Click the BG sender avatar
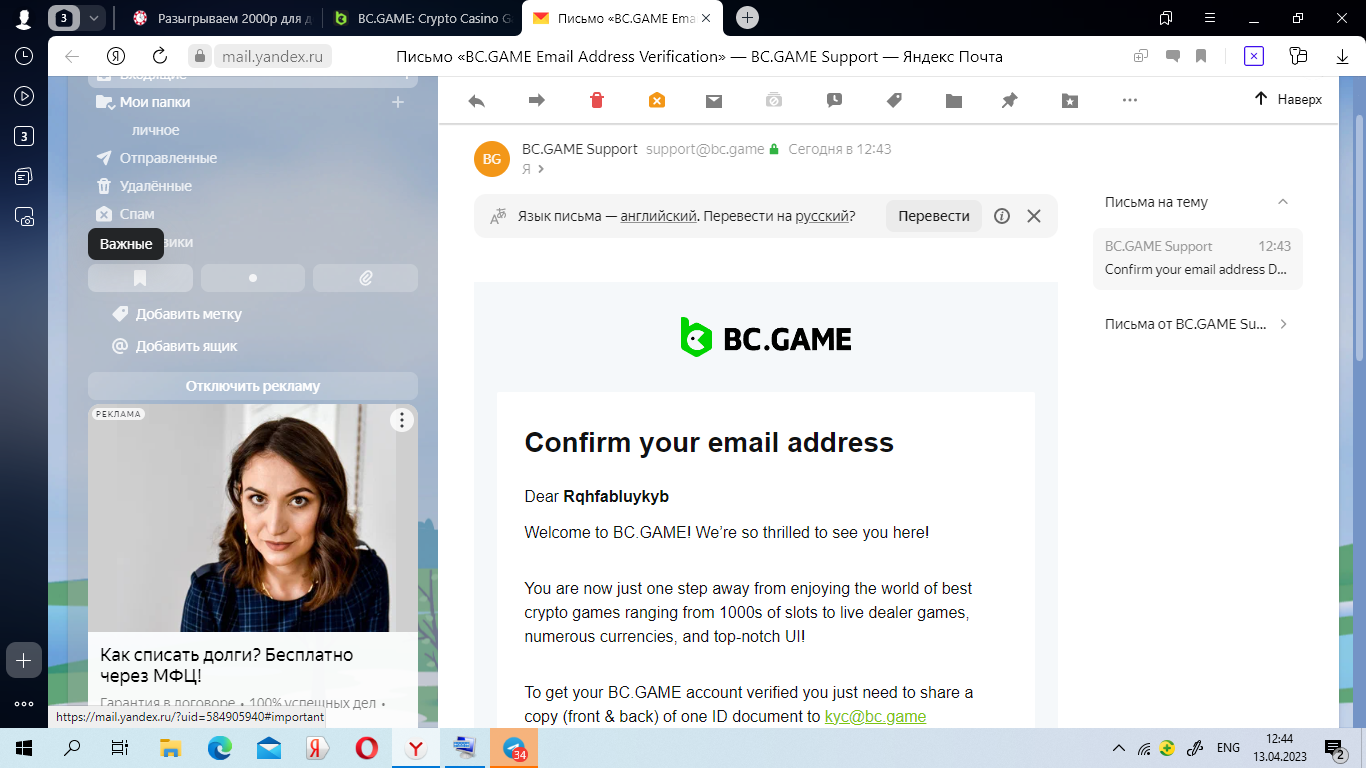The image size is (1366, 768). (492, 159)
